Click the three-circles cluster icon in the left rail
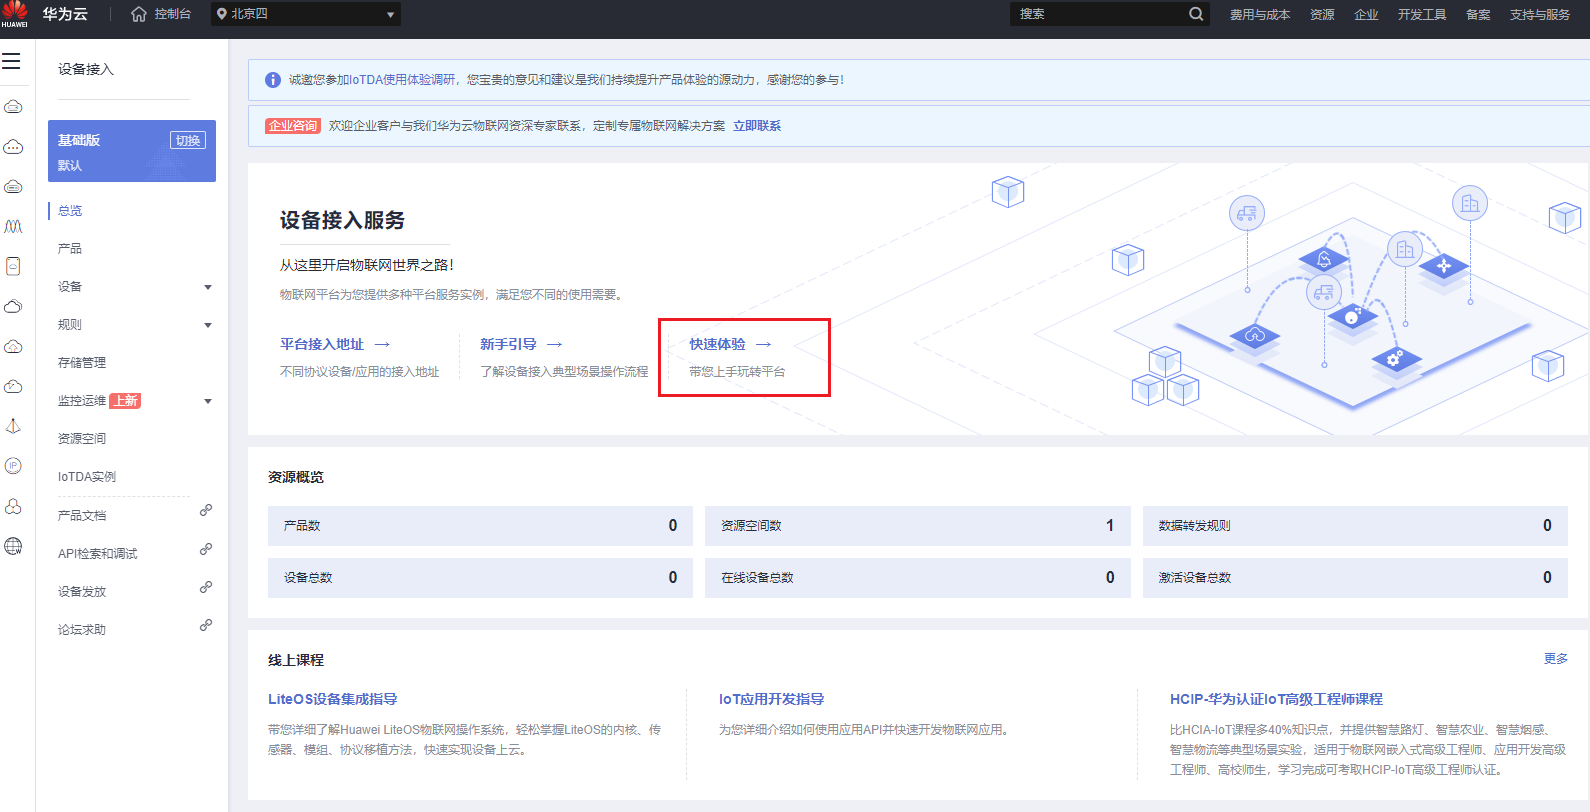 (x=13, y=506)
